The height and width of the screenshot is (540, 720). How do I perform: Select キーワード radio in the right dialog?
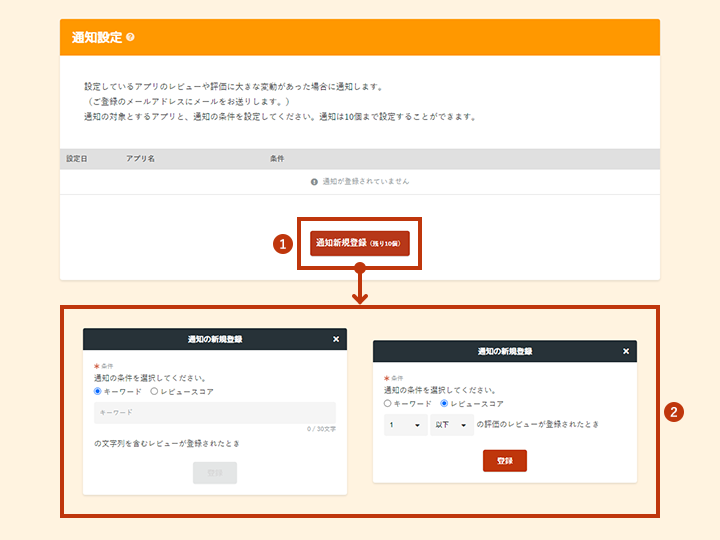(x=388, y=403)
